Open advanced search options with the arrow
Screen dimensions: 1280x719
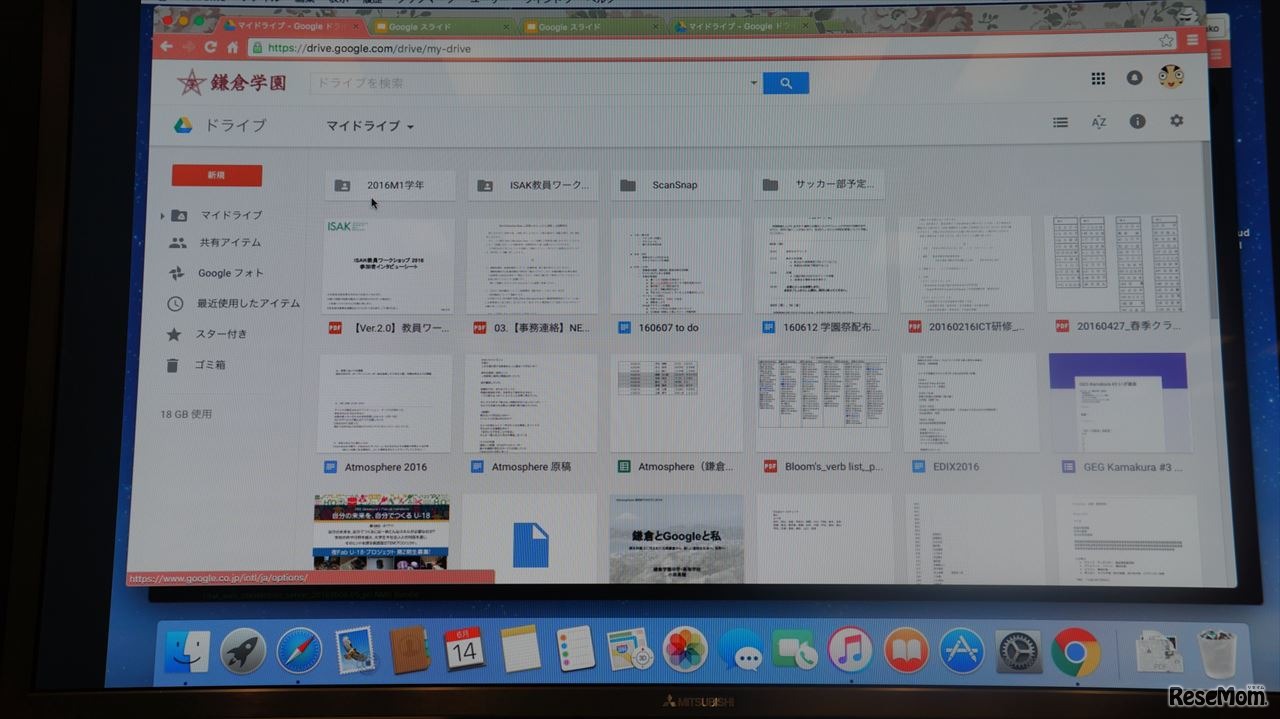(x=753, y=83)
